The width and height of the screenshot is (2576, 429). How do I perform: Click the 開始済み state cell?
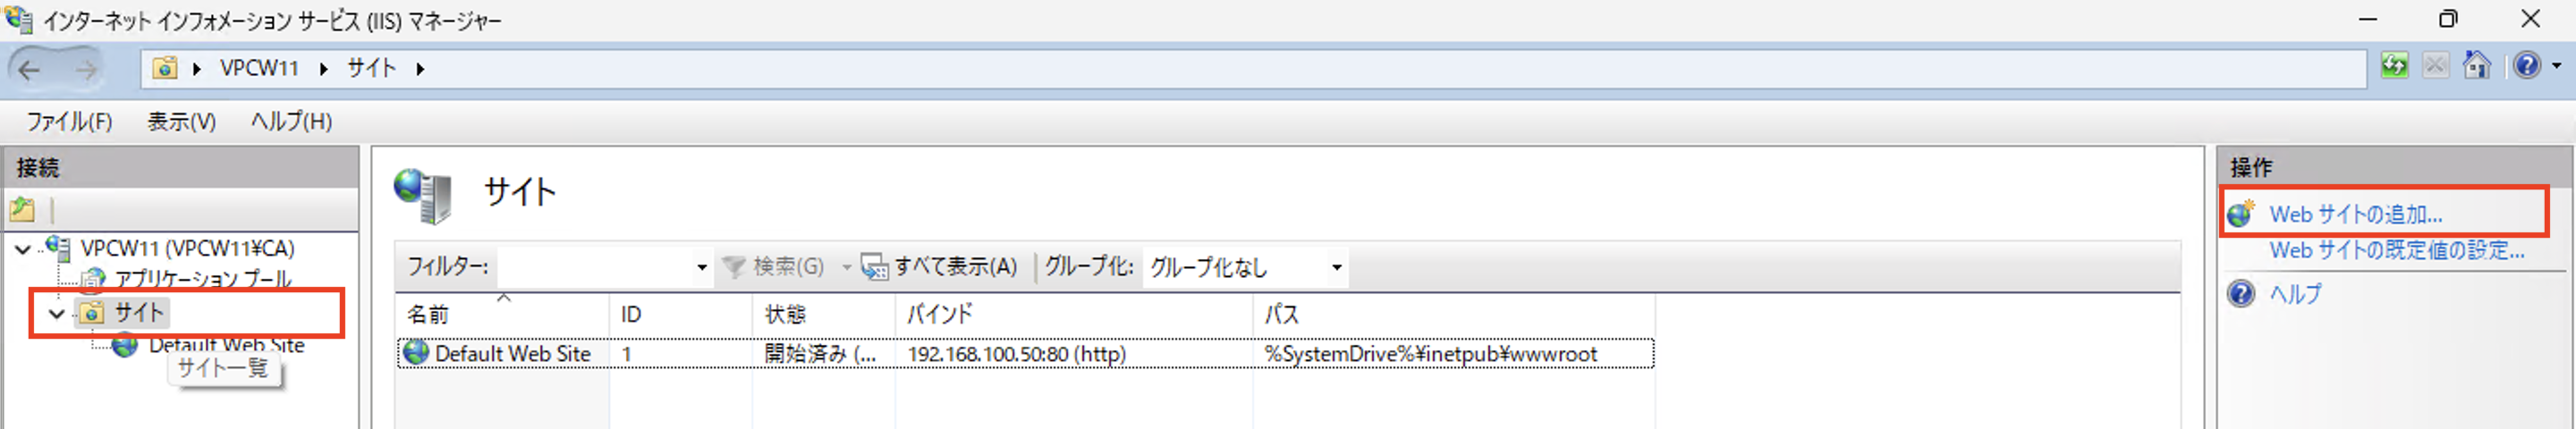point(821,354)
